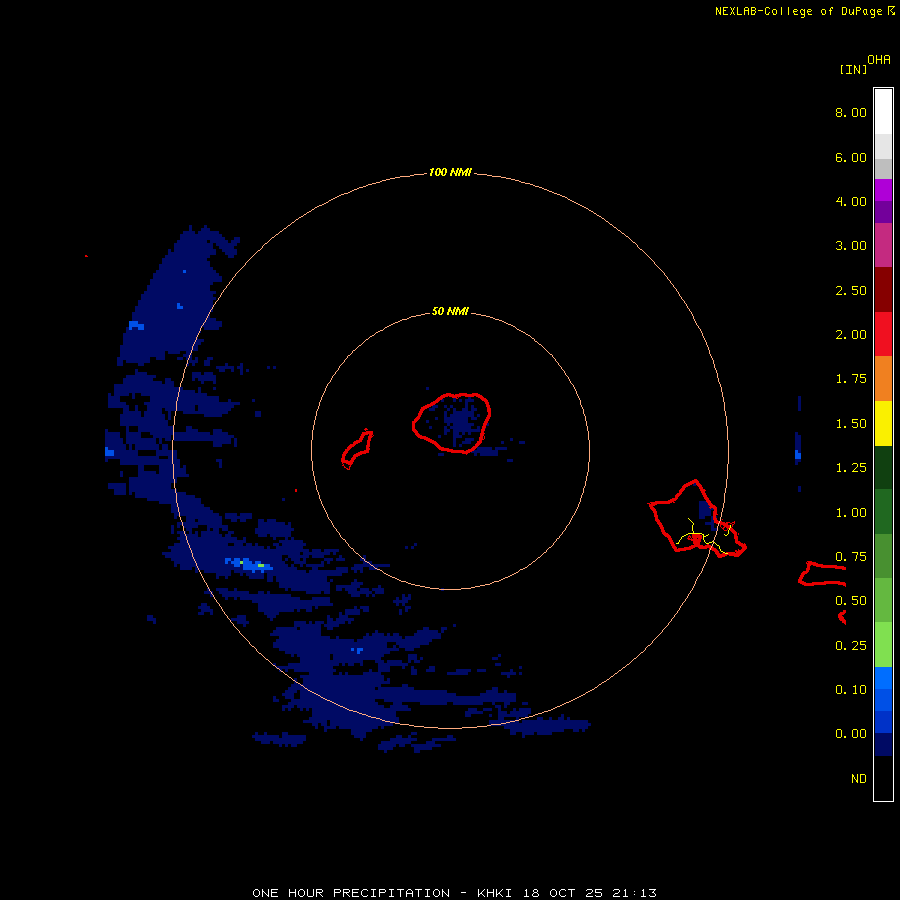The width and height of the screenshot is (900, 900).
Task: Click the yellow 1.50 legend swatch
Action: tap(883, 424)
